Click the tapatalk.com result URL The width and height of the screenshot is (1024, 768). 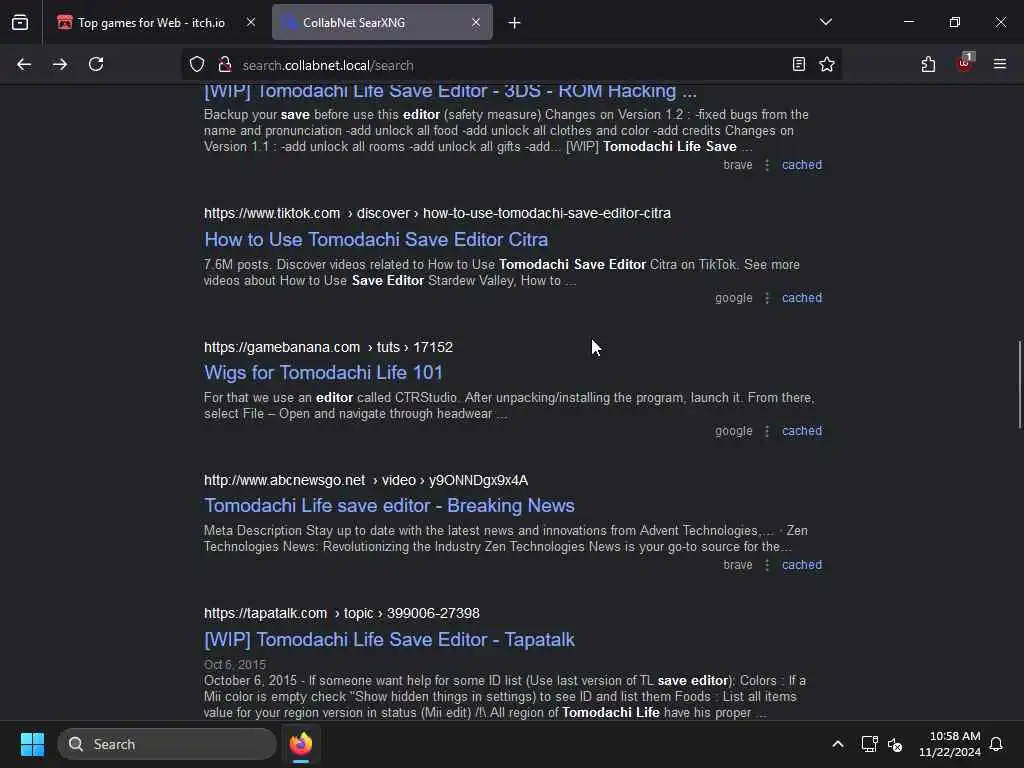[x=342, y=614]
